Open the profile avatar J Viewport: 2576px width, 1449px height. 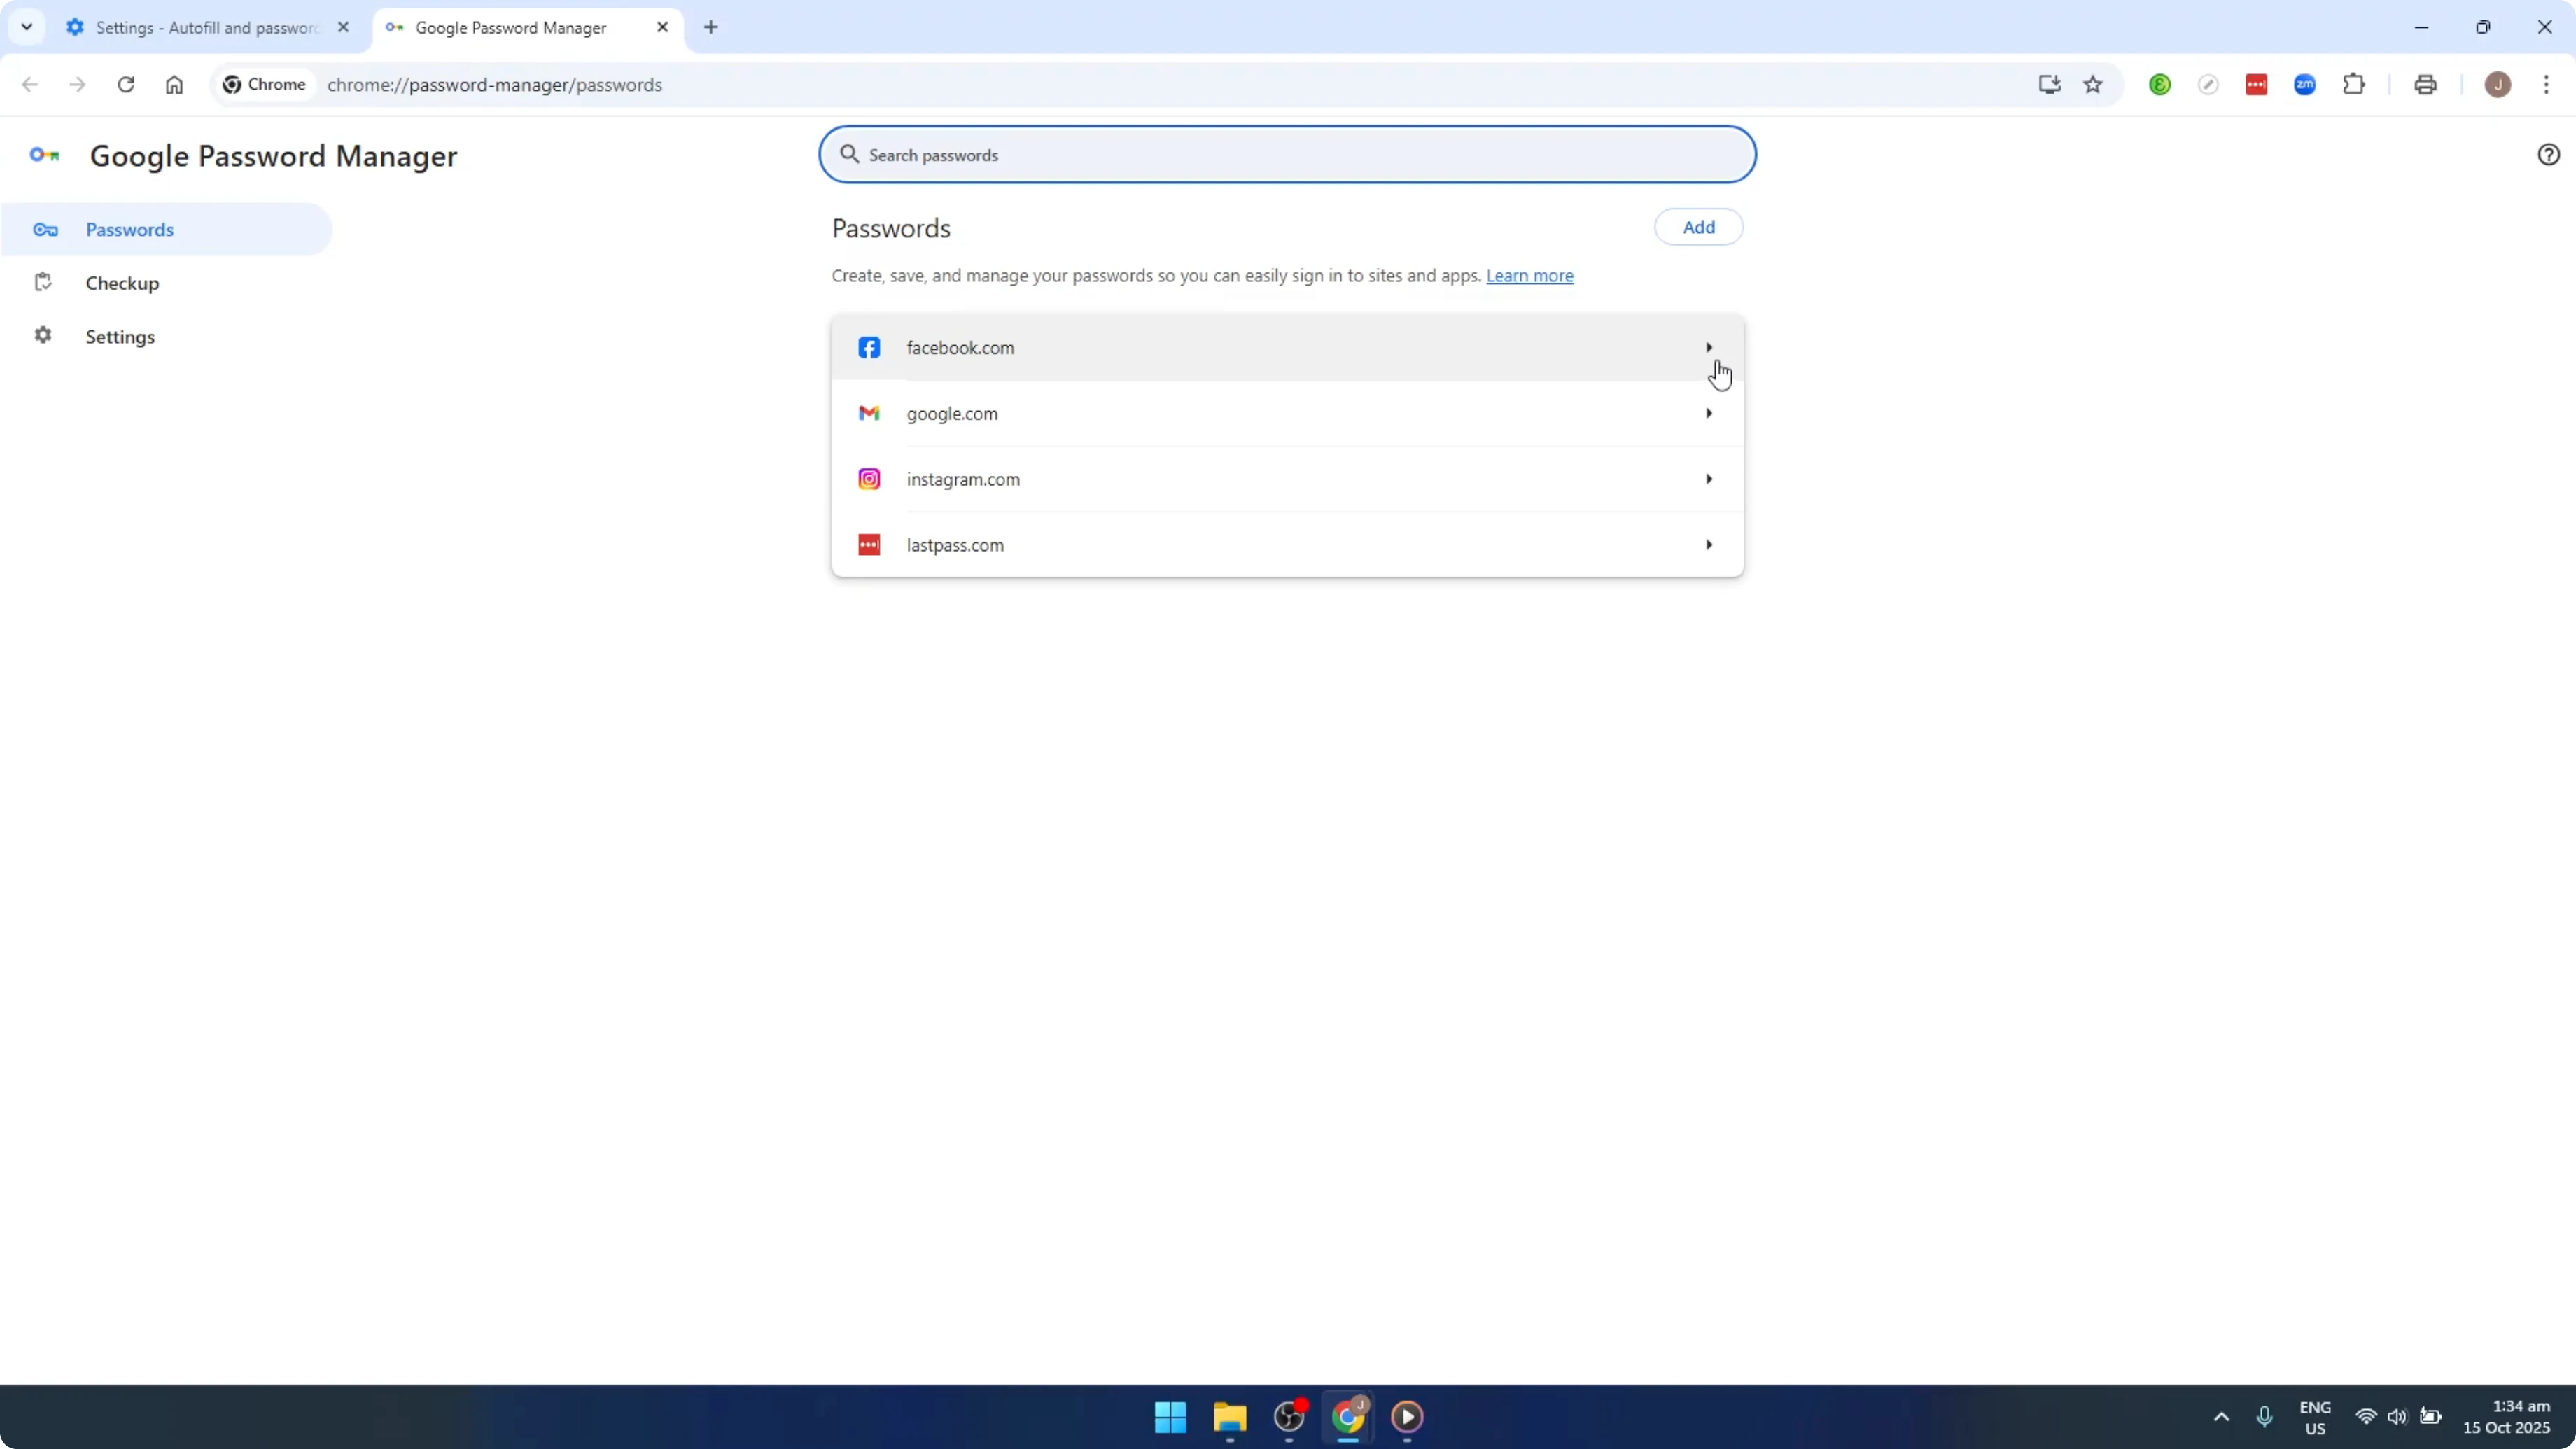(2497, 85)
